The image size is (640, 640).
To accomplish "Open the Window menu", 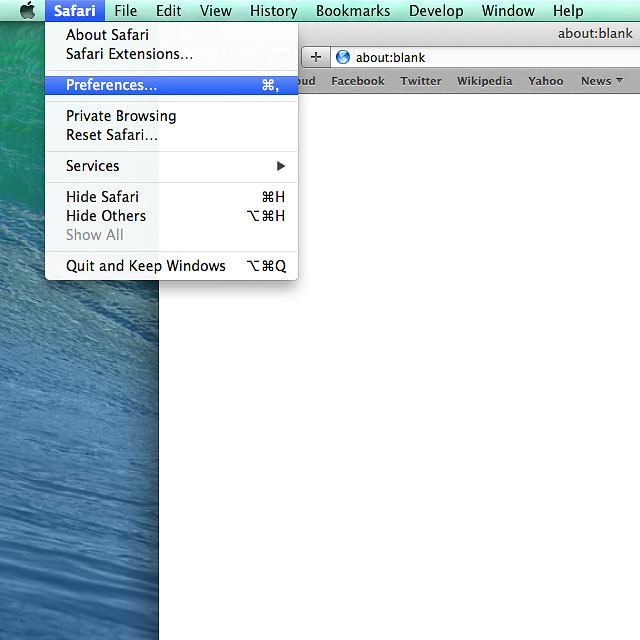I will tap(508, 11).
